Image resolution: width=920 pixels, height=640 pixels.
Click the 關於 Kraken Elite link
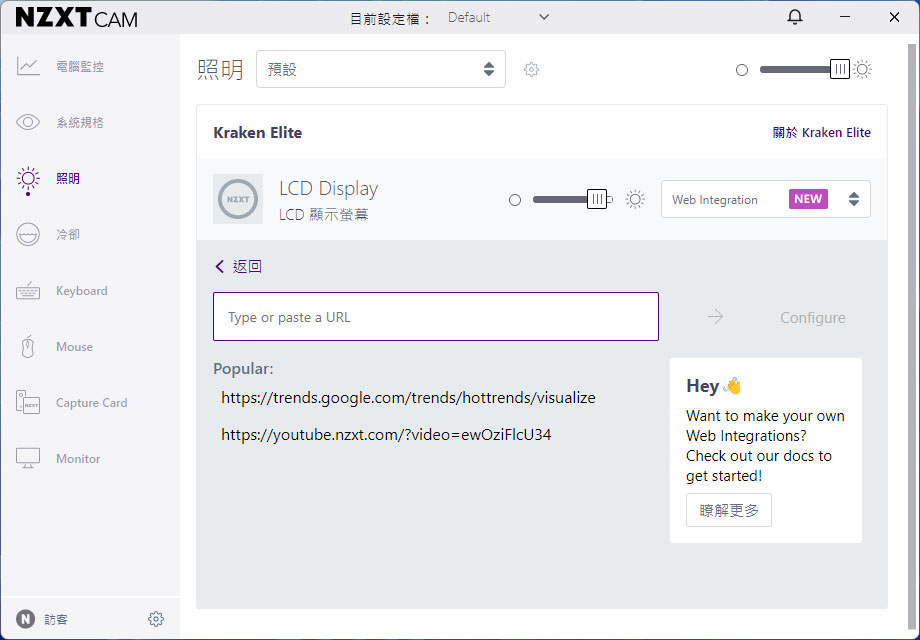point(821,133)
